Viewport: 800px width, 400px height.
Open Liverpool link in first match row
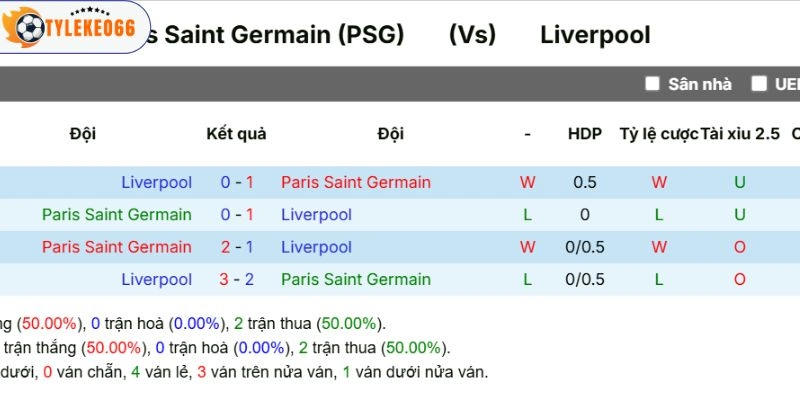[x=156, y=182]
